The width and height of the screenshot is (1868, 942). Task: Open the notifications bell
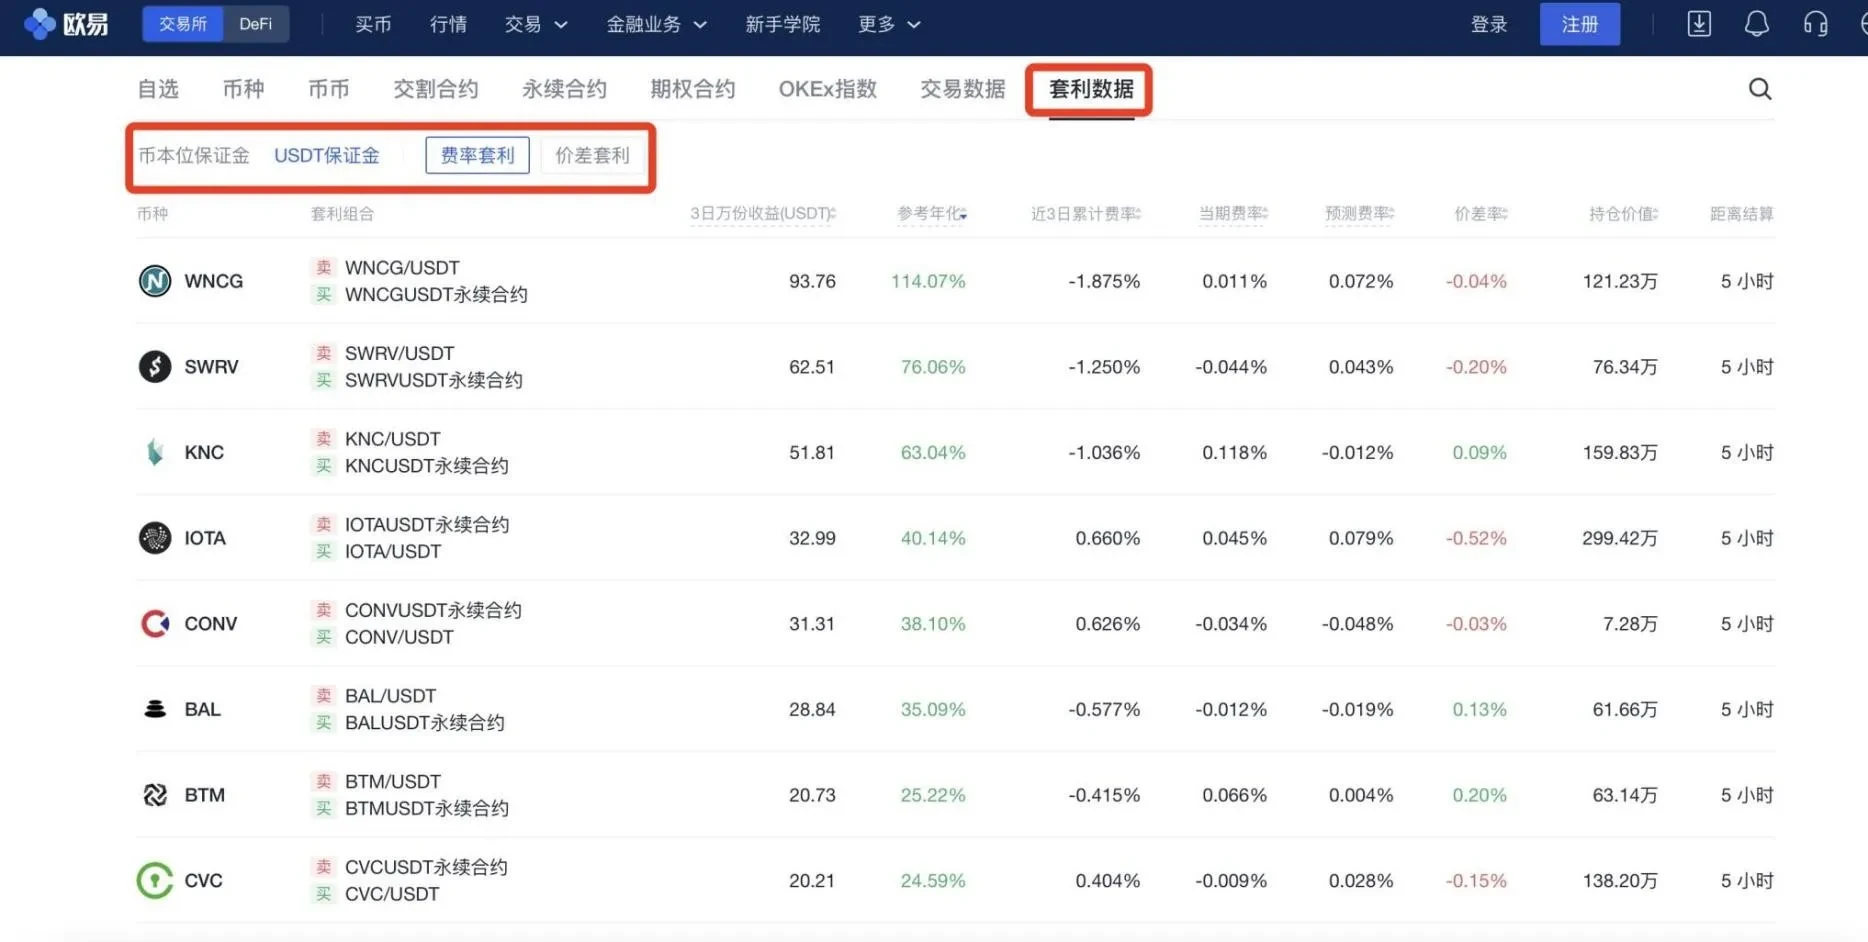[x=1756, y=24]
